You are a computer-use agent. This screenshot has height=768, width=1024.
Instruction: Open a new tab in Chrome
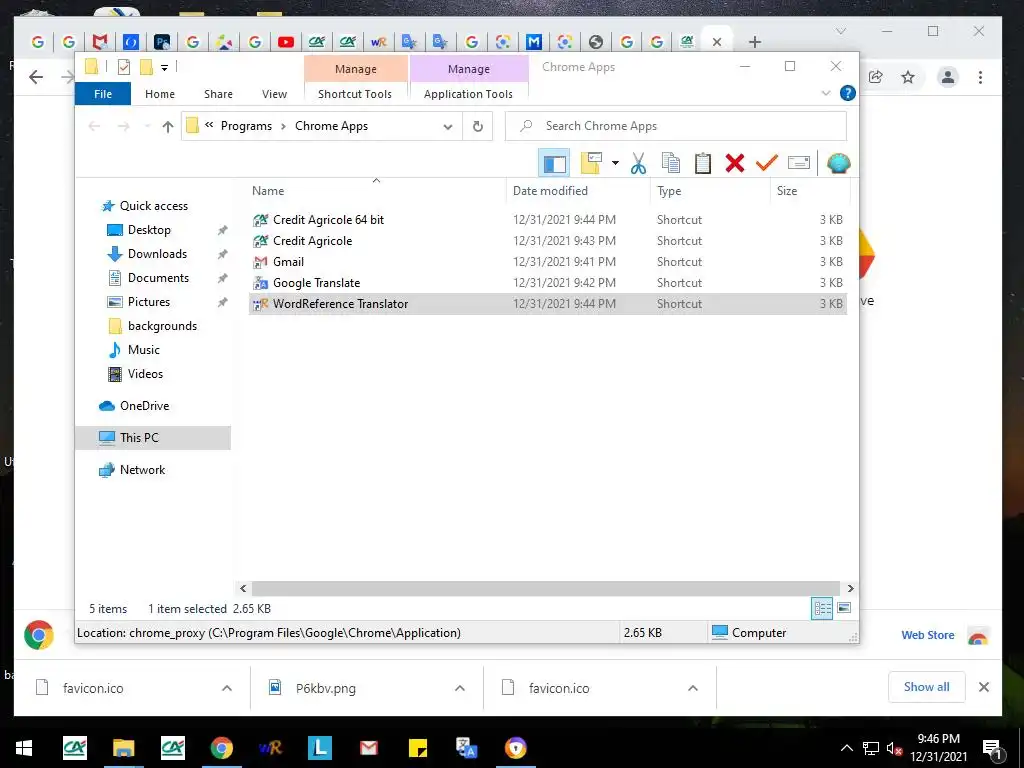click(755, 42)
